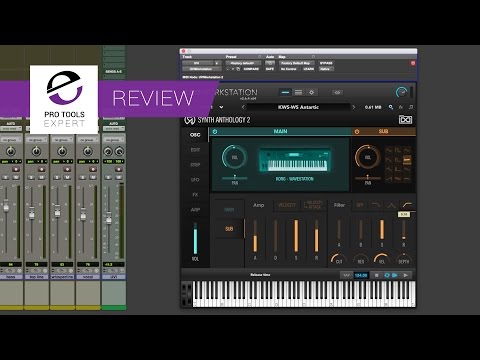The image size is (480, 360).
Task: Open the ARP page tab
Action: (195, 210)
